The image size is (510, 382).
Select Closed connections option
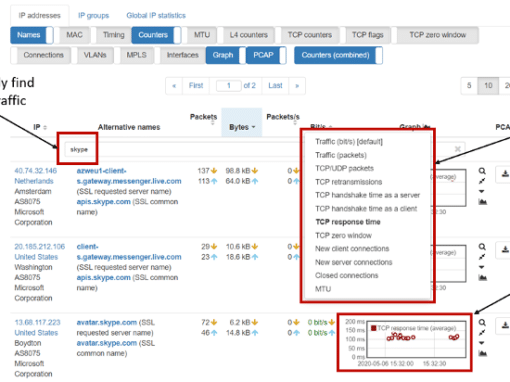coord(347,275)
